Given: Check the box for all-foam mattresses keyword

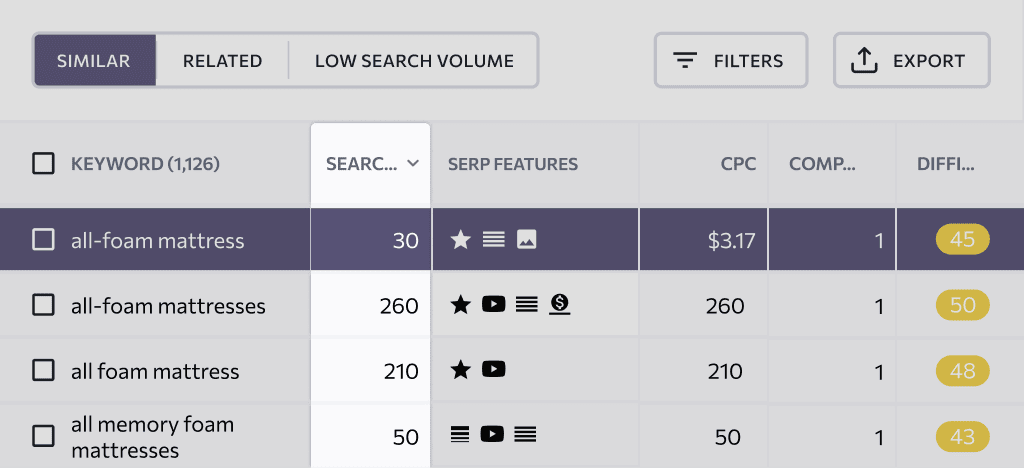Looking at the screenshot, I should 43,305.
